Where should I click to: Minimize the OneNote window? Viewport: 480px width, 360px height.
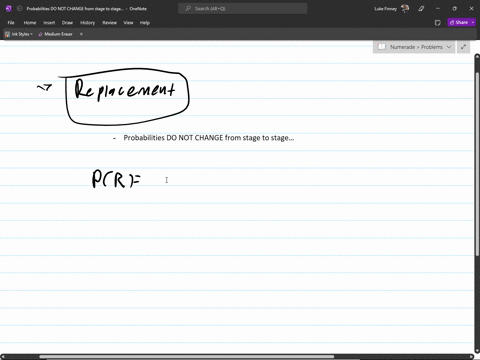pos(438,9)
